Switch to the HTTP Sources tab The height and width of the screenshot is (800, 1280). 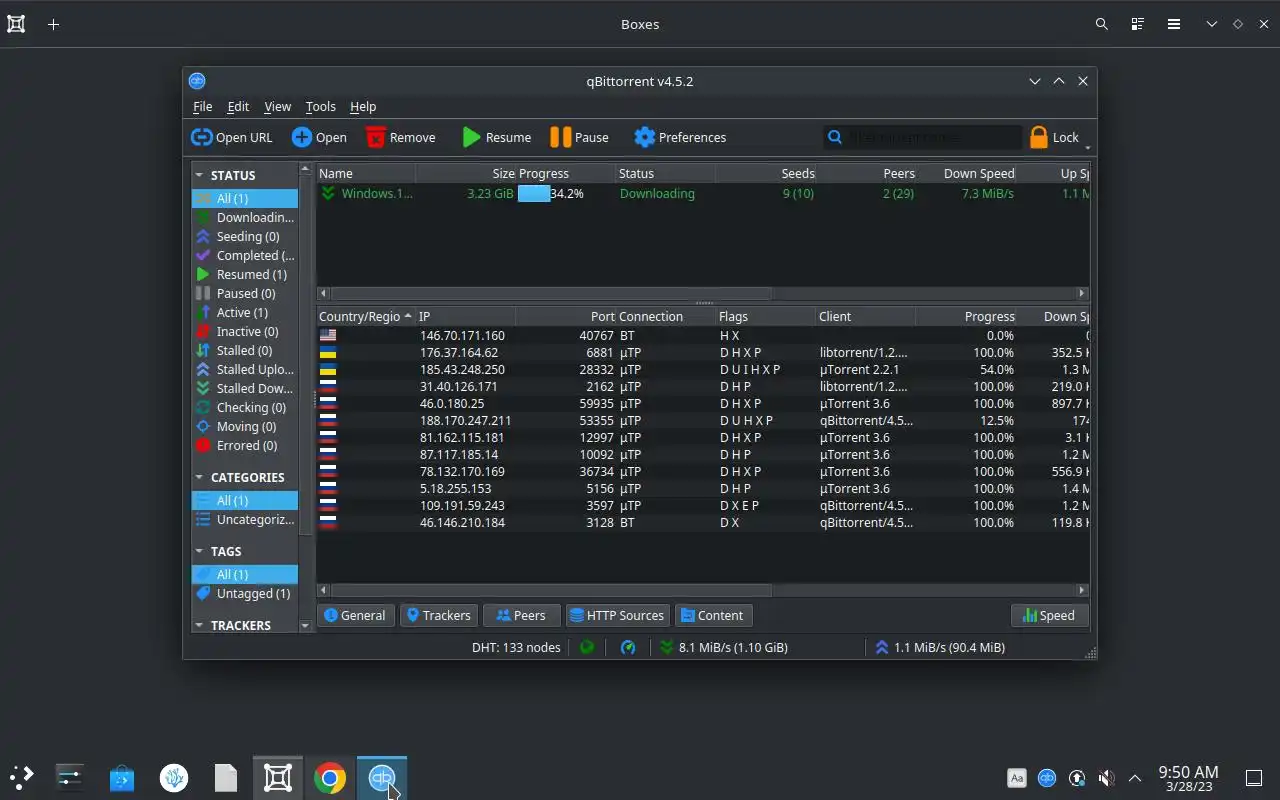pyautogui.click(x=616, y=615)
